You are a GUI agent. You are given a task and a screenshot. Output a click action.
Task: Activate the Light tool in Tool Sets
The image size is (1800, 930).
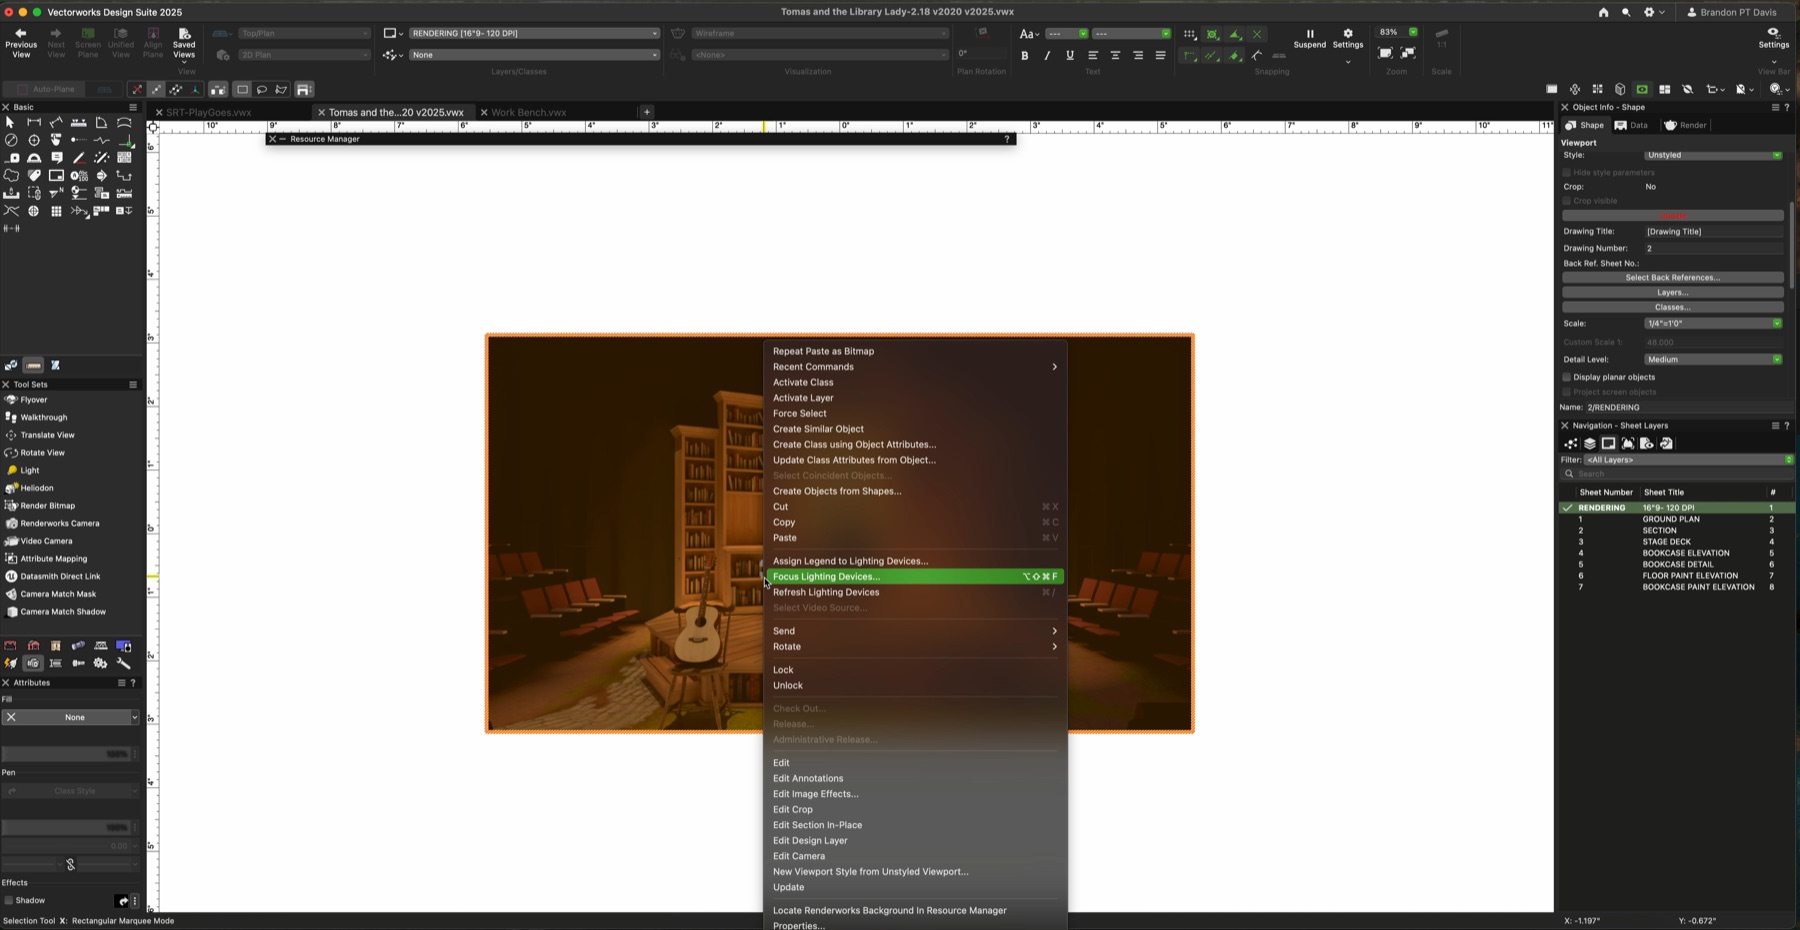pyautogui.click(x=25, y=470)
